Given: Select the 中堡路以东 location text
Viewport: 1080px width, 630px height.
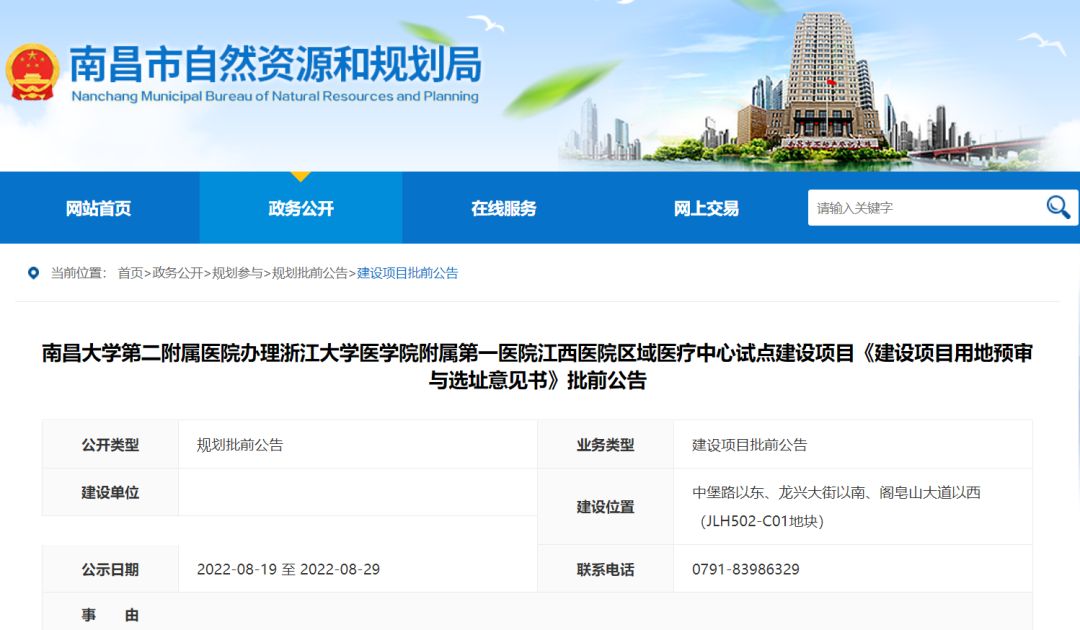Looking at the screenshot, I should point(836,507).
